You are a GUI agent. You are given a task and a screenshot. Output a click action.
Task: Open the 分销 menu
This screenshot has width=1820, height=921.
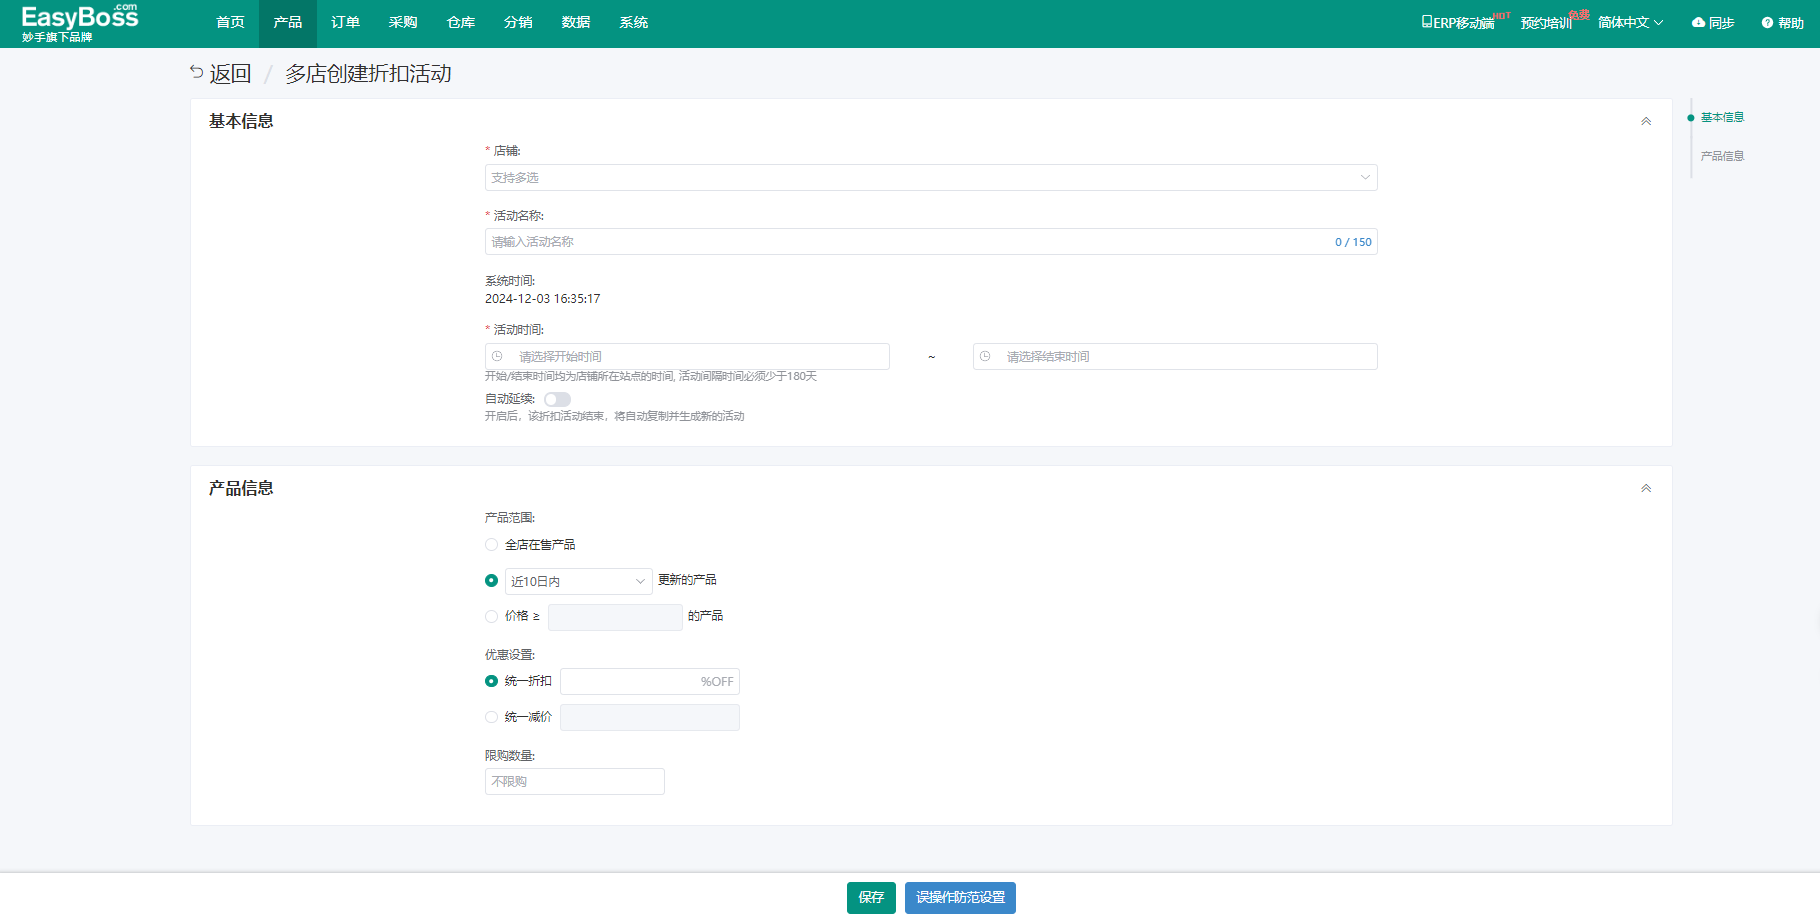coord(518,23)
